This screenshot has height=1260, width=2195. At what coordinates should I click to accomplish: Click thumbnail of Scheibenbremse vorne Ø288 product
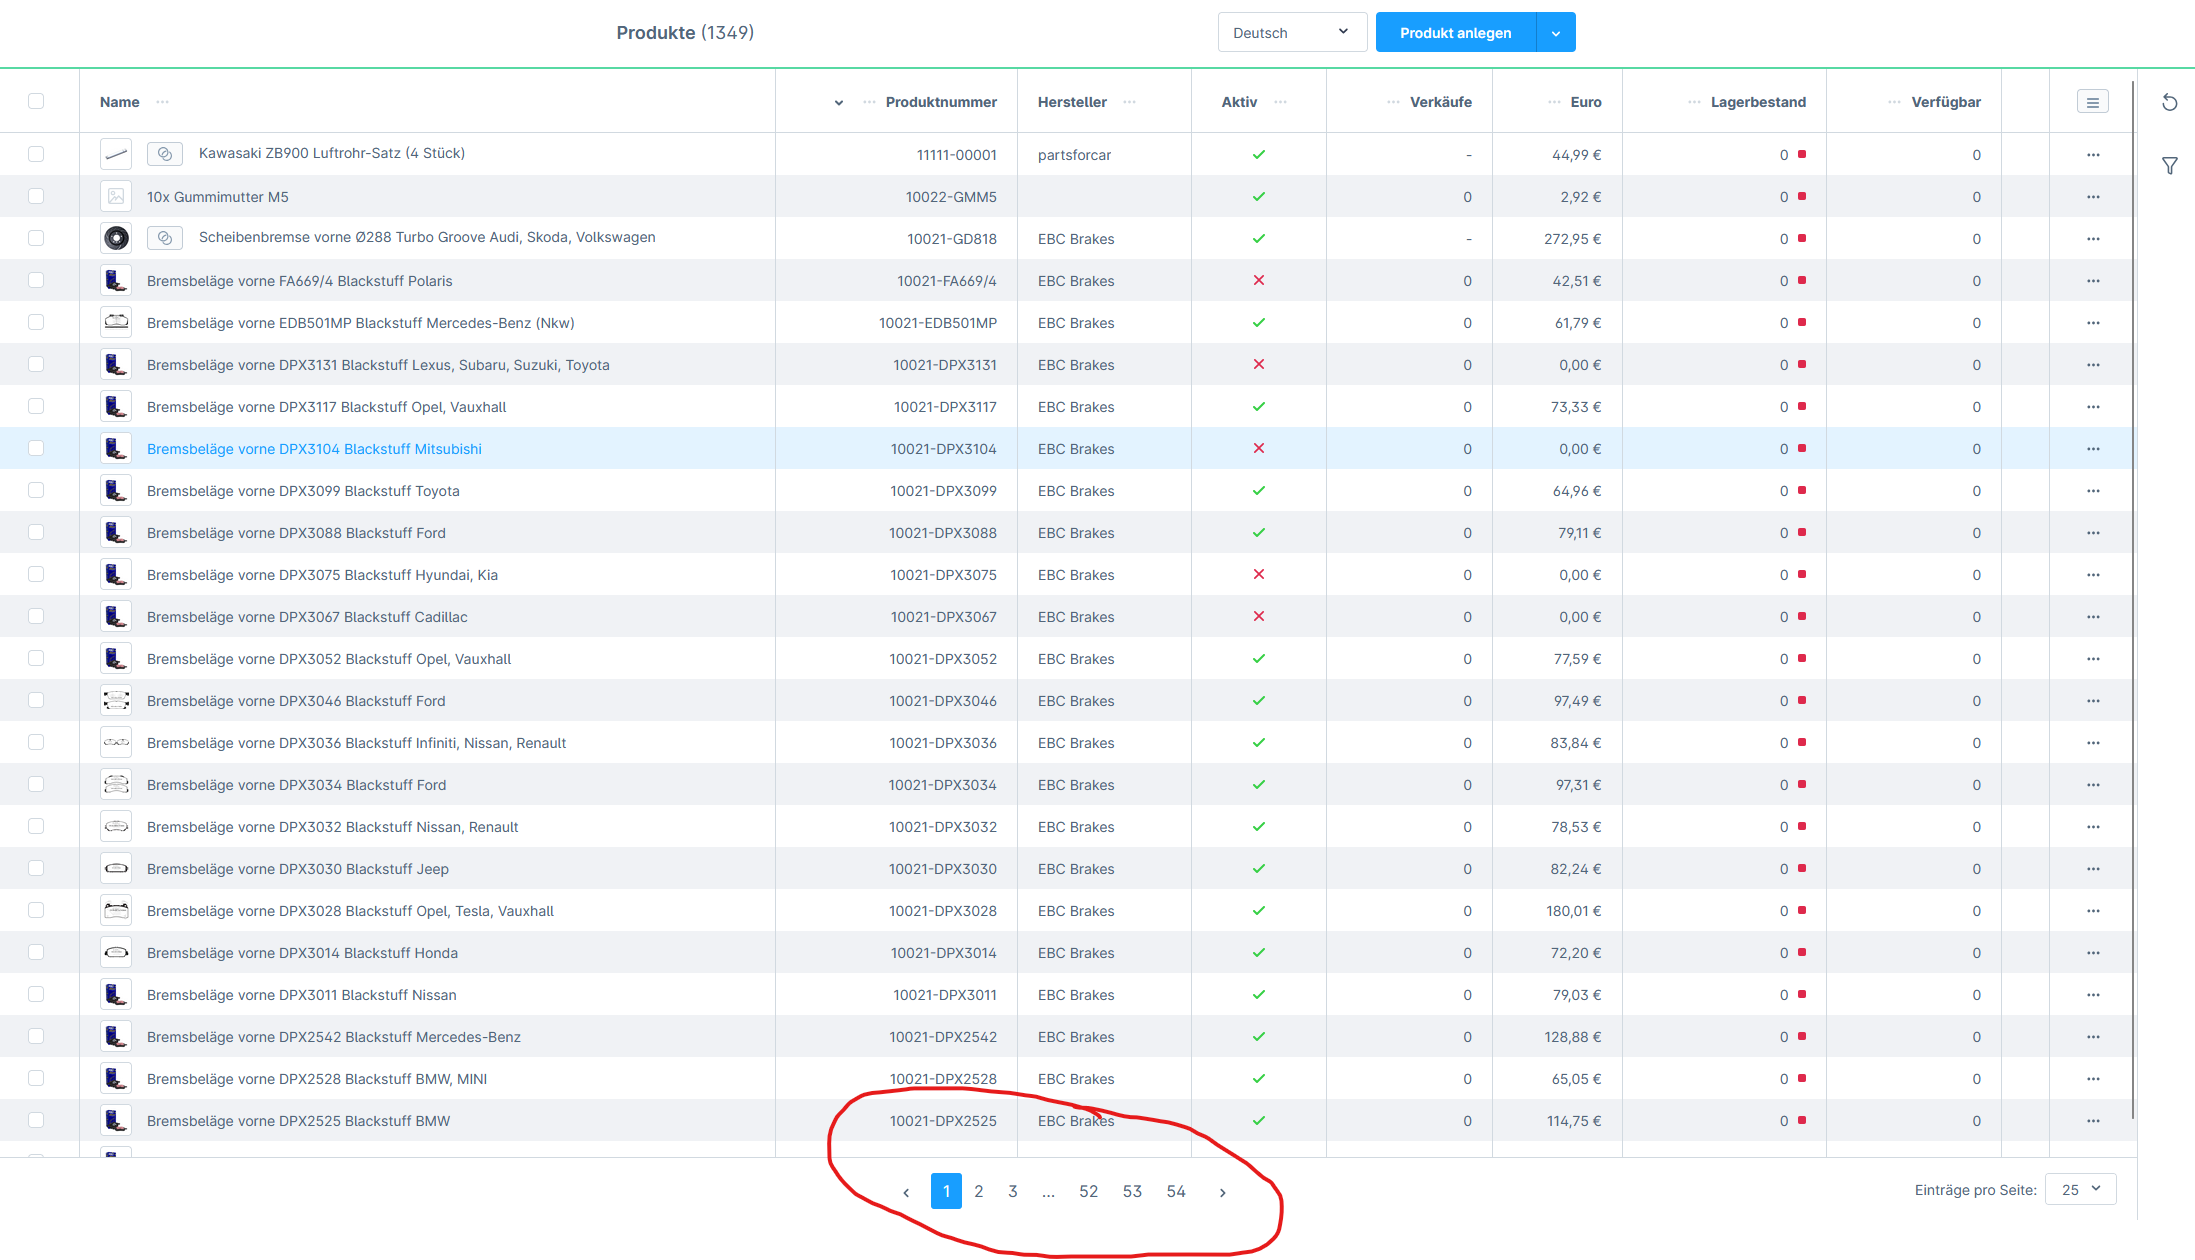116,238
